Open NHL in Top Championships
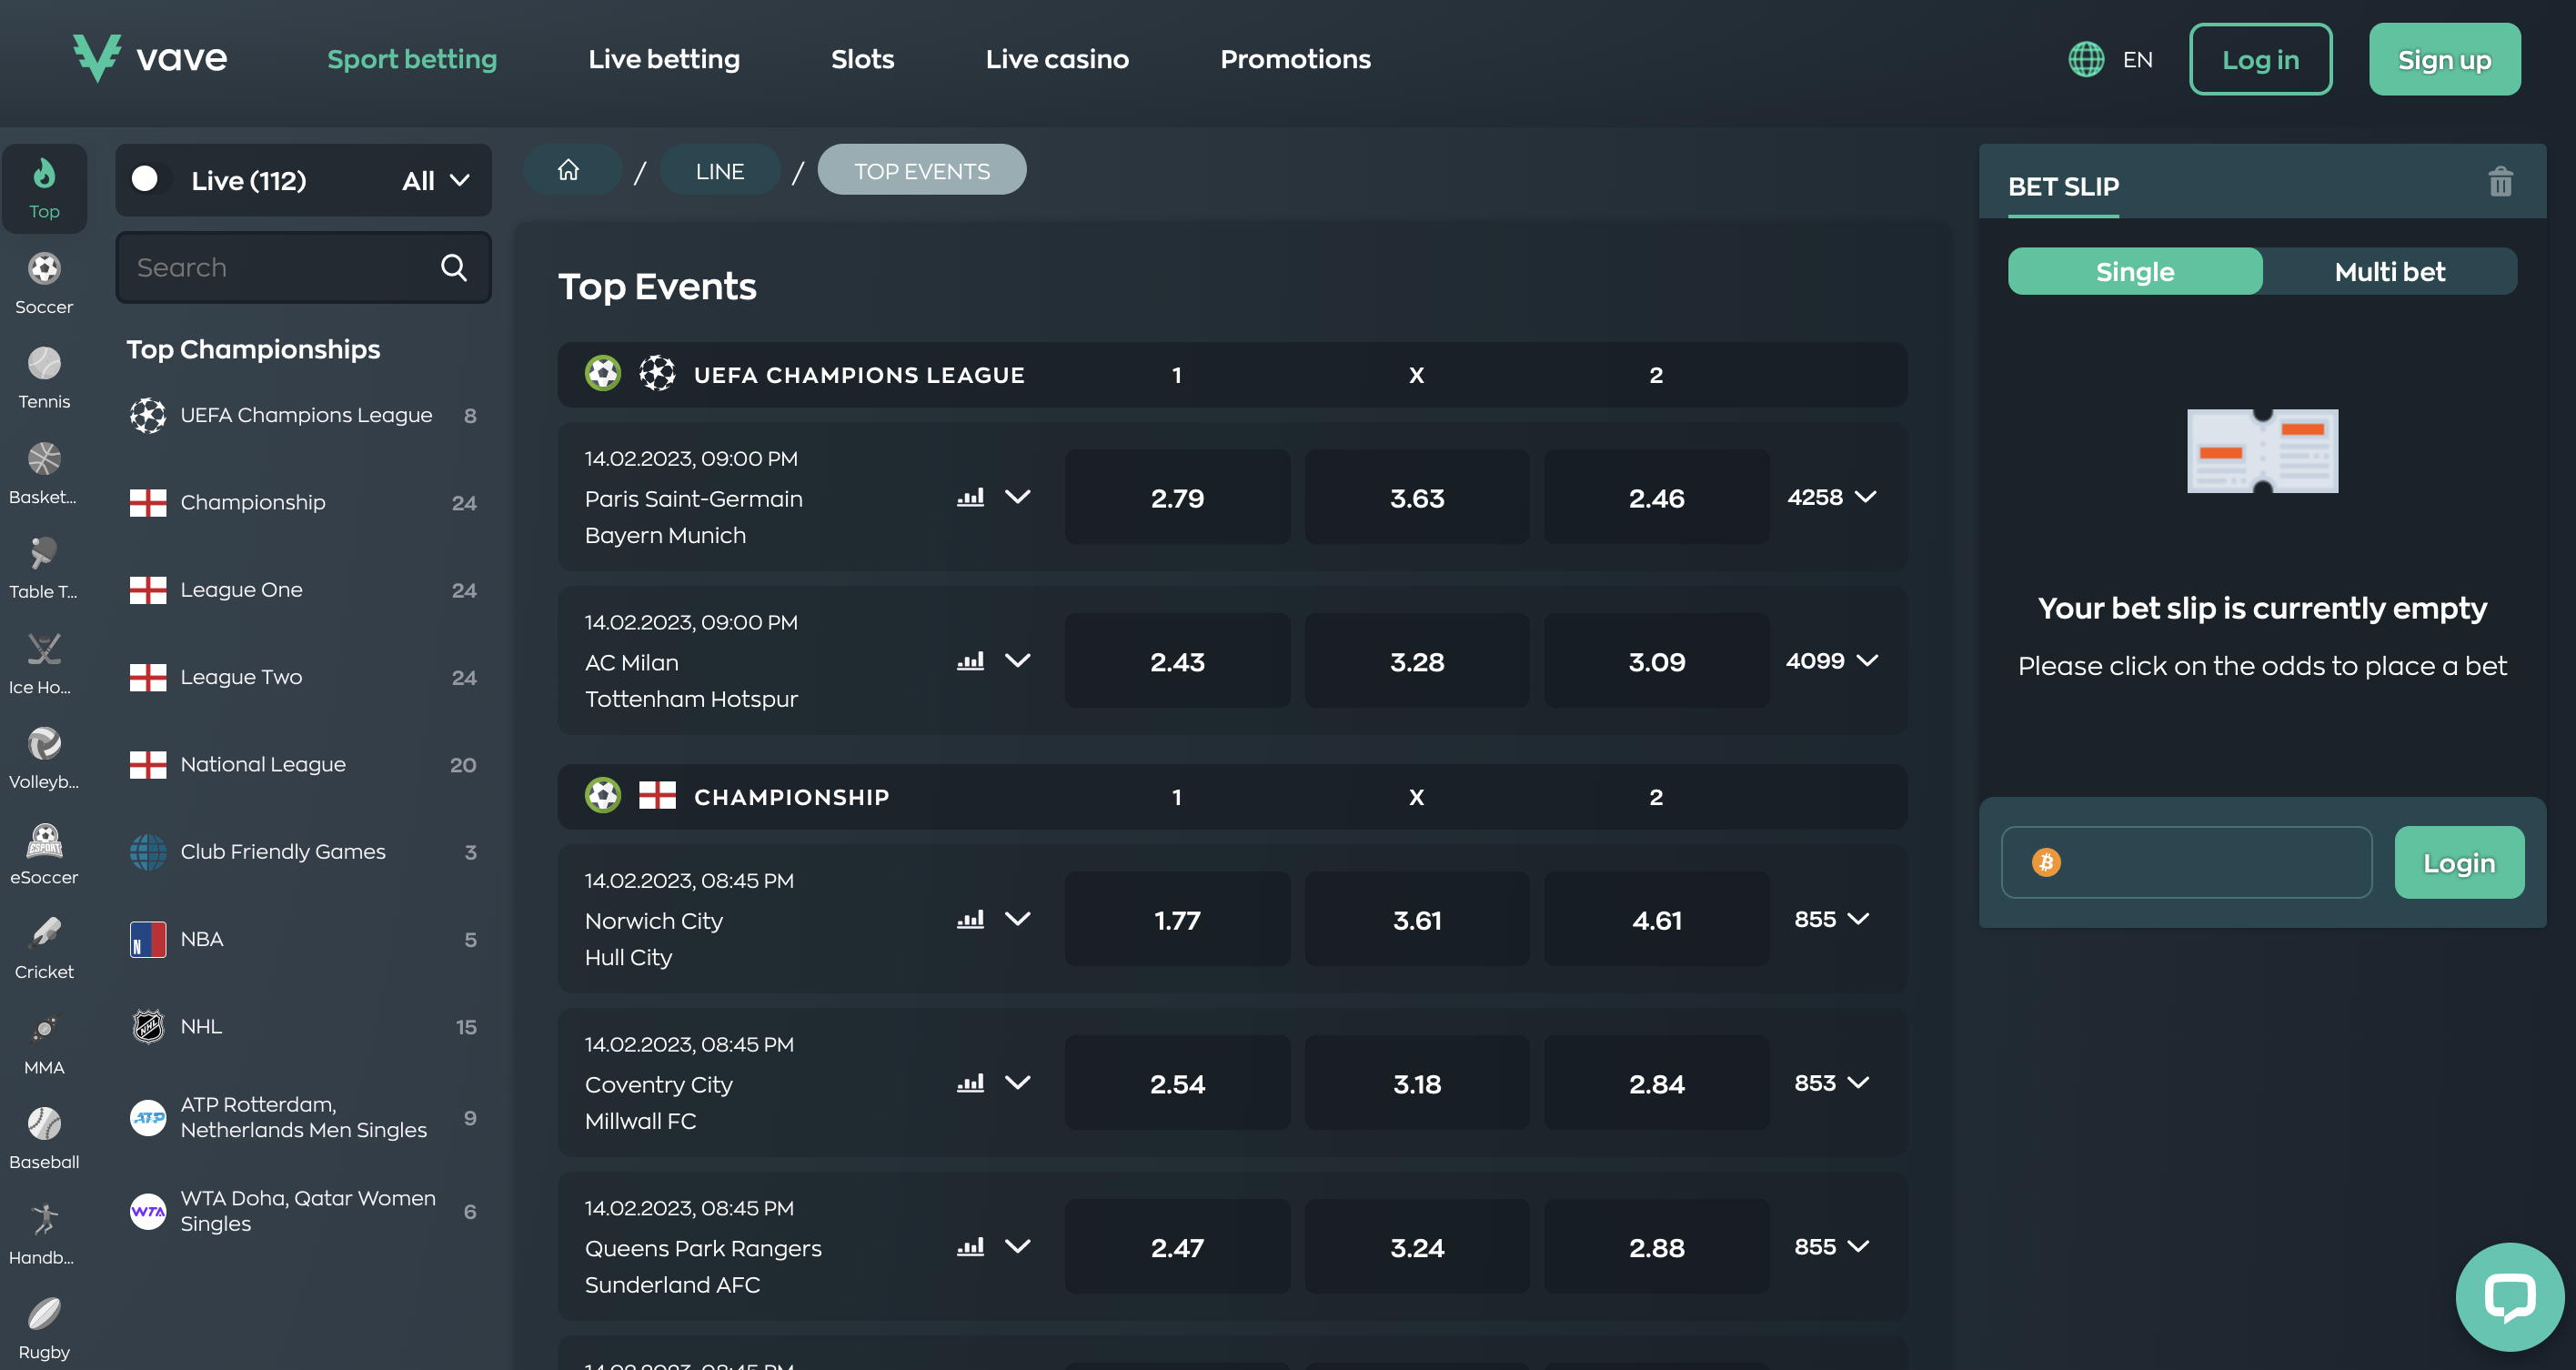Screen dimensions: 2576x1370 tap(303, 1026)
